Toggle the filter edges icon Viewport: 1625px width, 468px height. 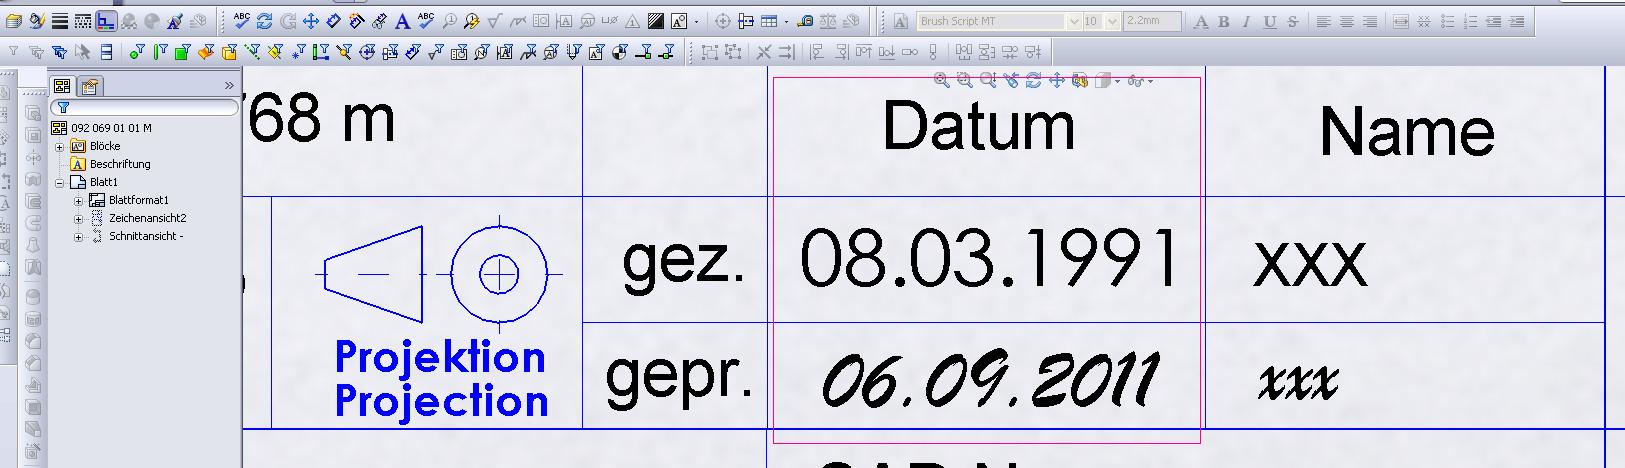click(x=160, y=52)
